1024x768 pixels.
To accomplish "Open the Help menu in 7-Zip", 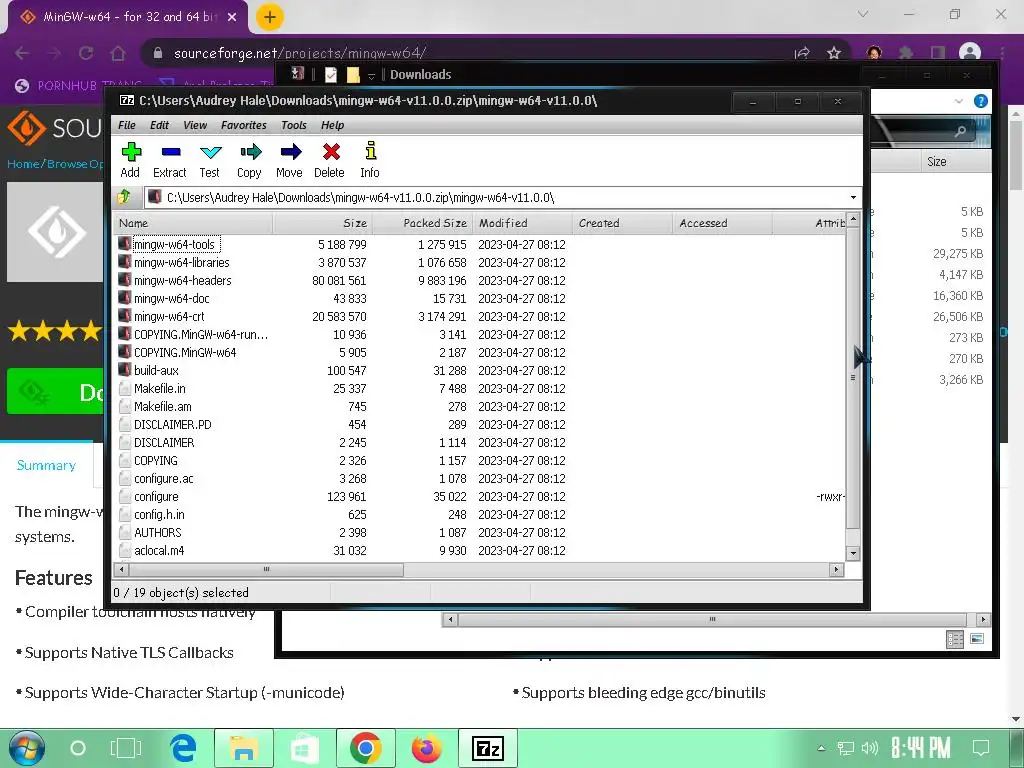I will click(x=332, y=125).
